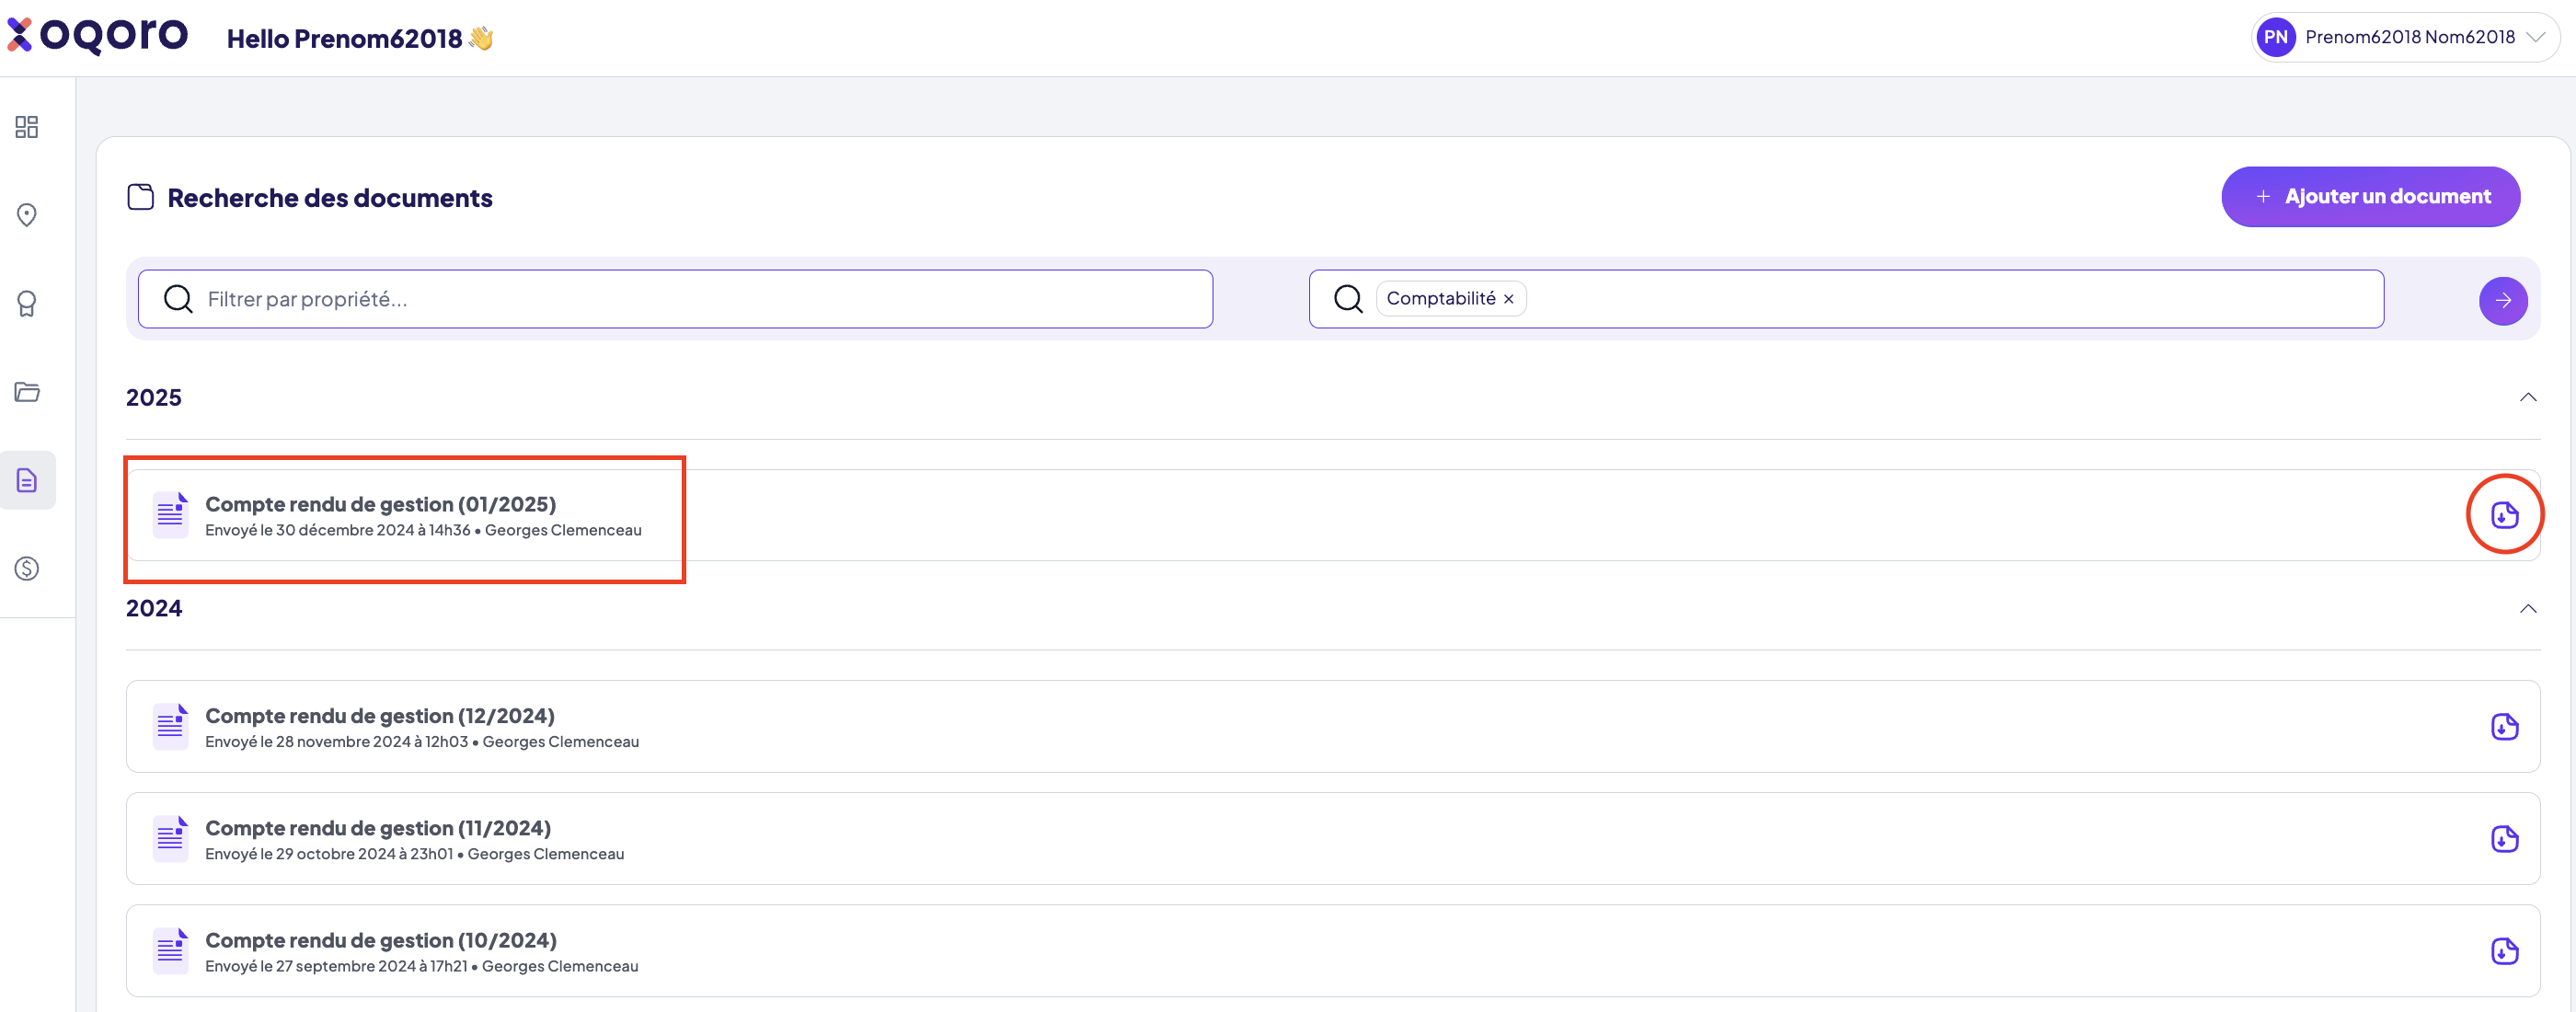Click the Recherche des documents title
This screenshot has width=2576, height=1012.
point(330,198)
